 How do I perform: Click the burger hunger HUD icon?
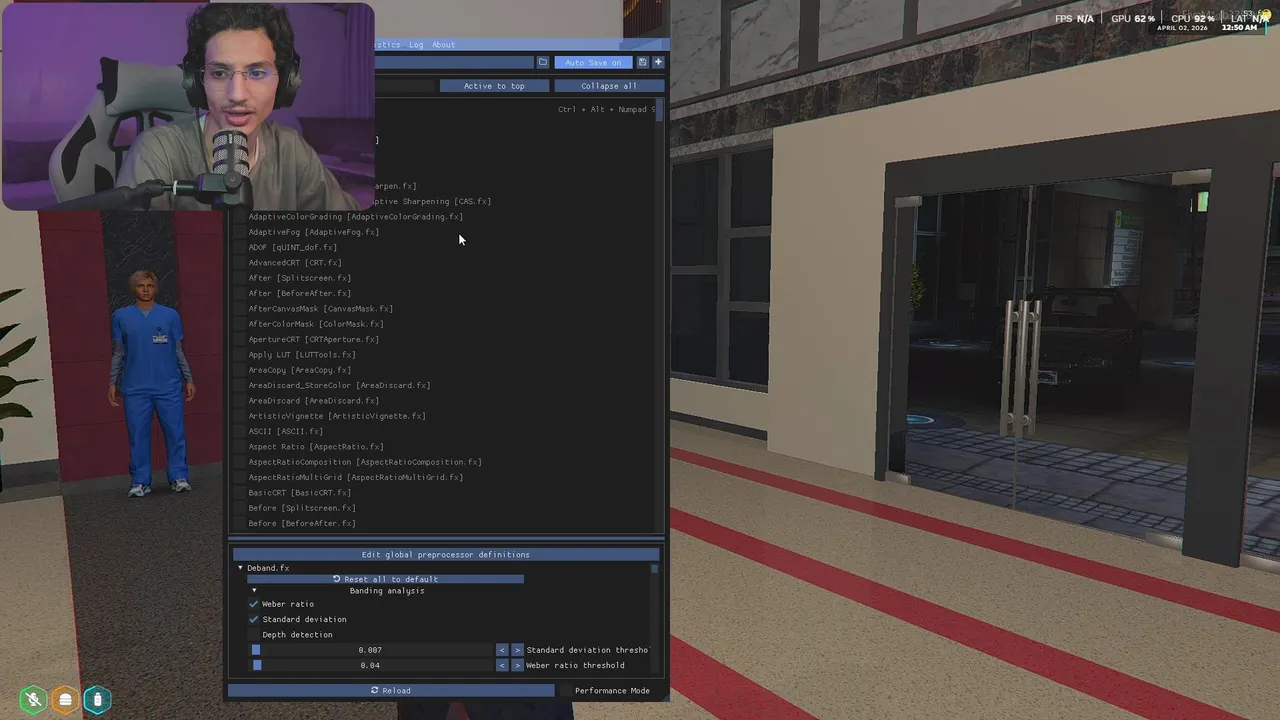(66, 699)
